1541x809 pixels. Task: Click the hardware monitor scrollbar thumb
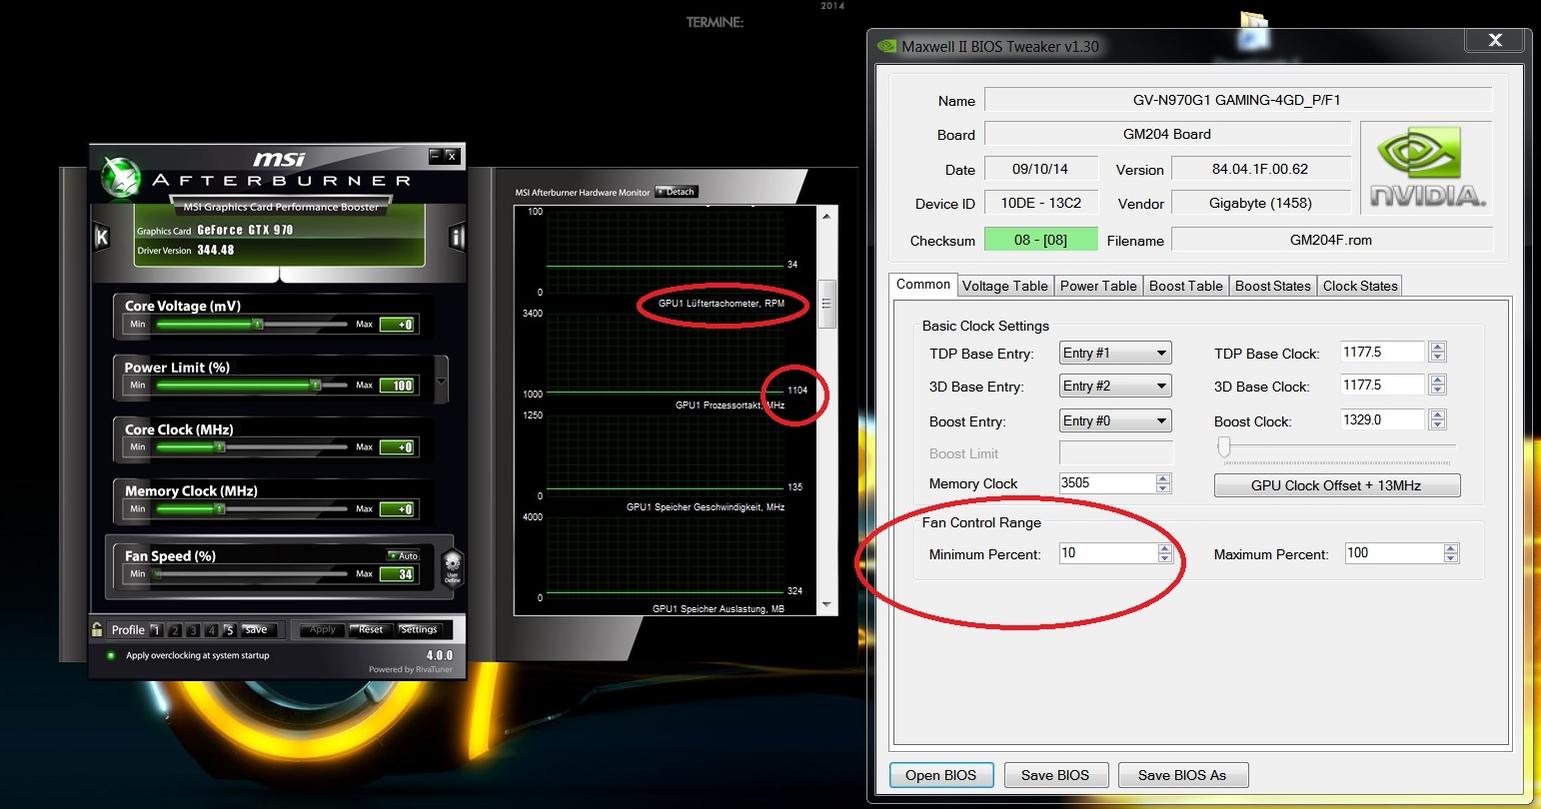(826, 303)
